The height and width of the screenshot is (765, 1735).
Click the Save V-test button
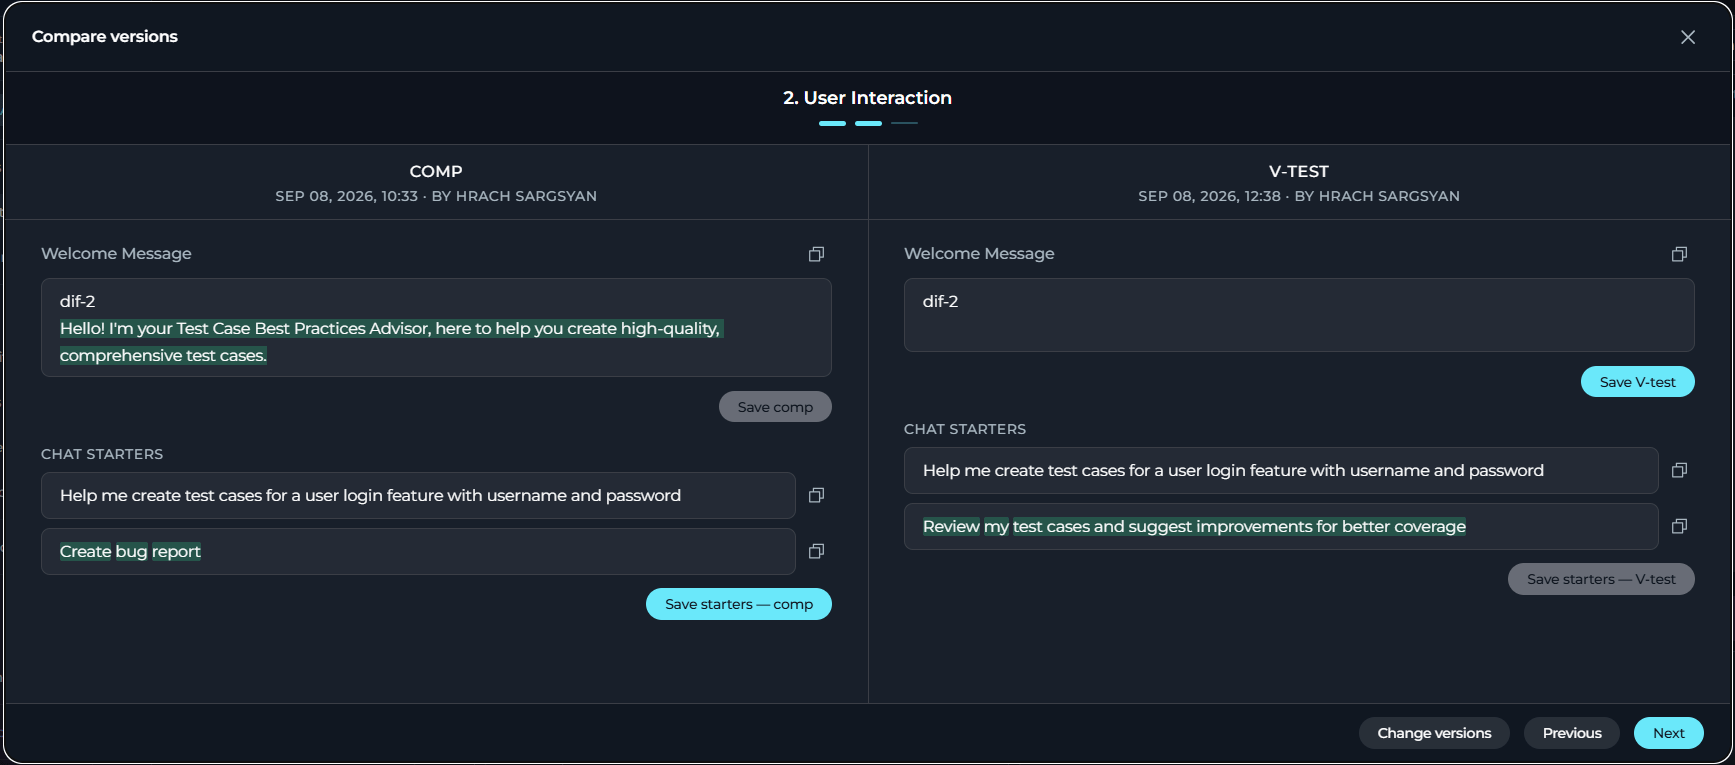pos(1637,382)
